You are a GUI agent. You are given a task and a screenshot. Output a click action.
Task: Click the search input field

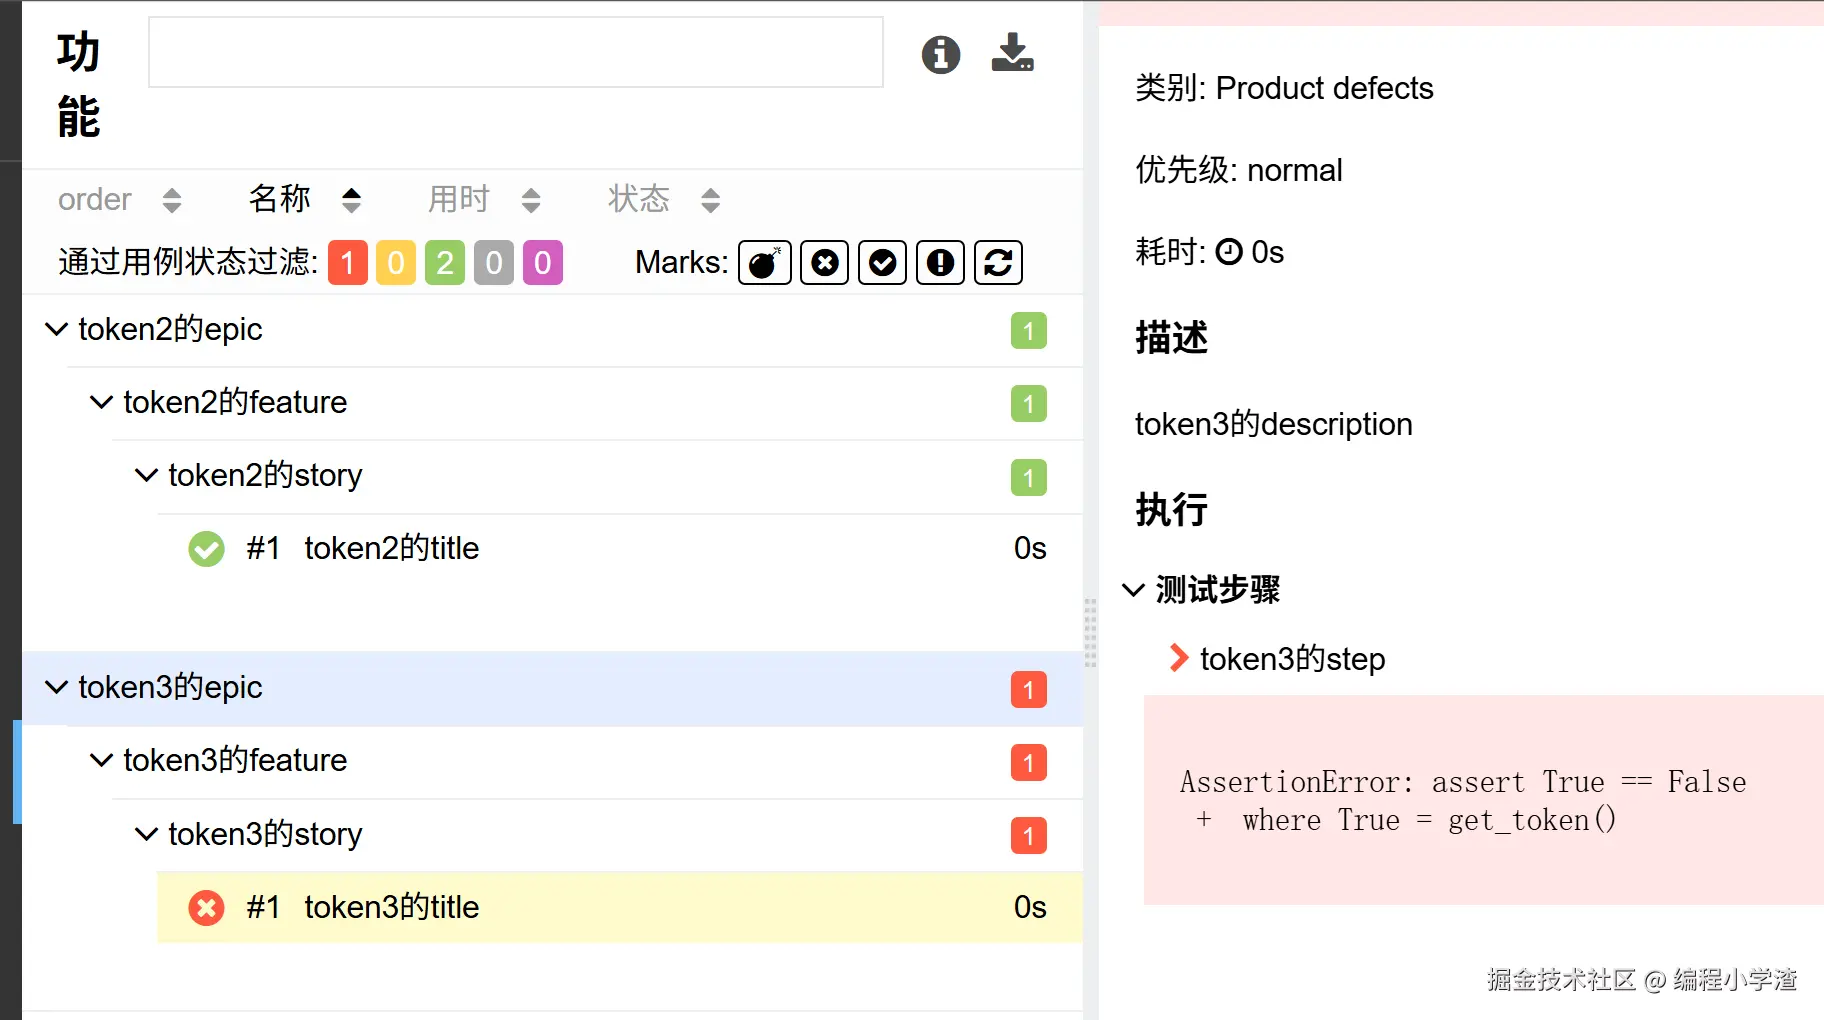click(515, 53)
